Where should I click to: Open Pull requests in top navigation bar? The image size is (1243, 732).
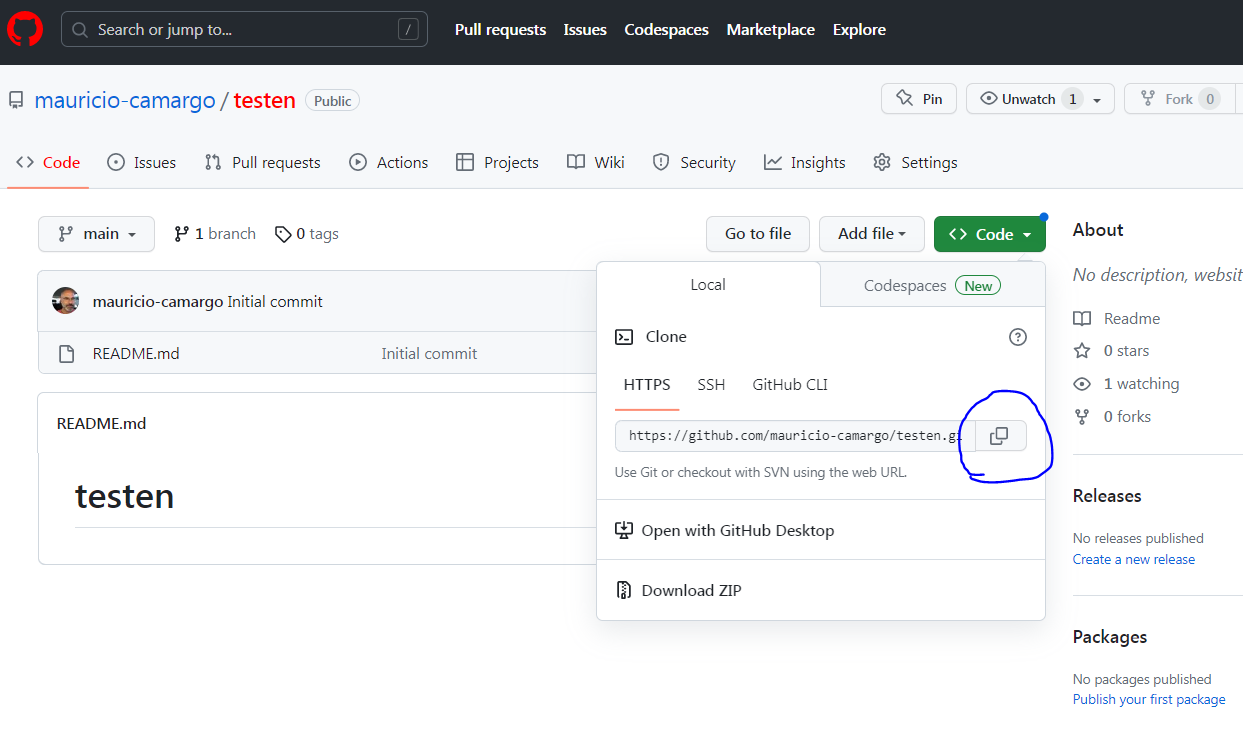pyautogui.click(x=500, y=30)
